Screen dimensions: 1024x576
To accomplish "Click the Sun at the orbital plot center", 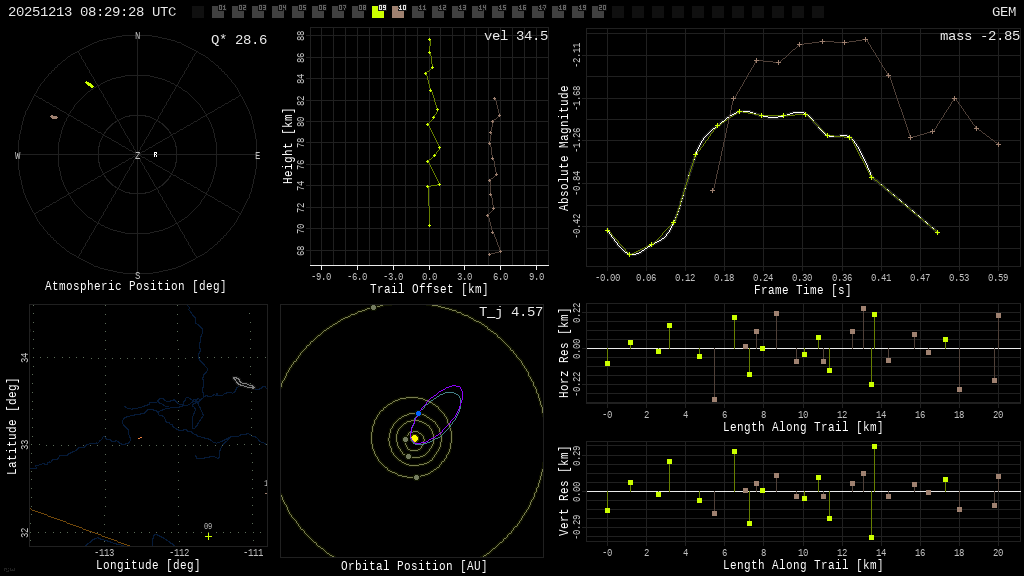I will click(414, 438).
